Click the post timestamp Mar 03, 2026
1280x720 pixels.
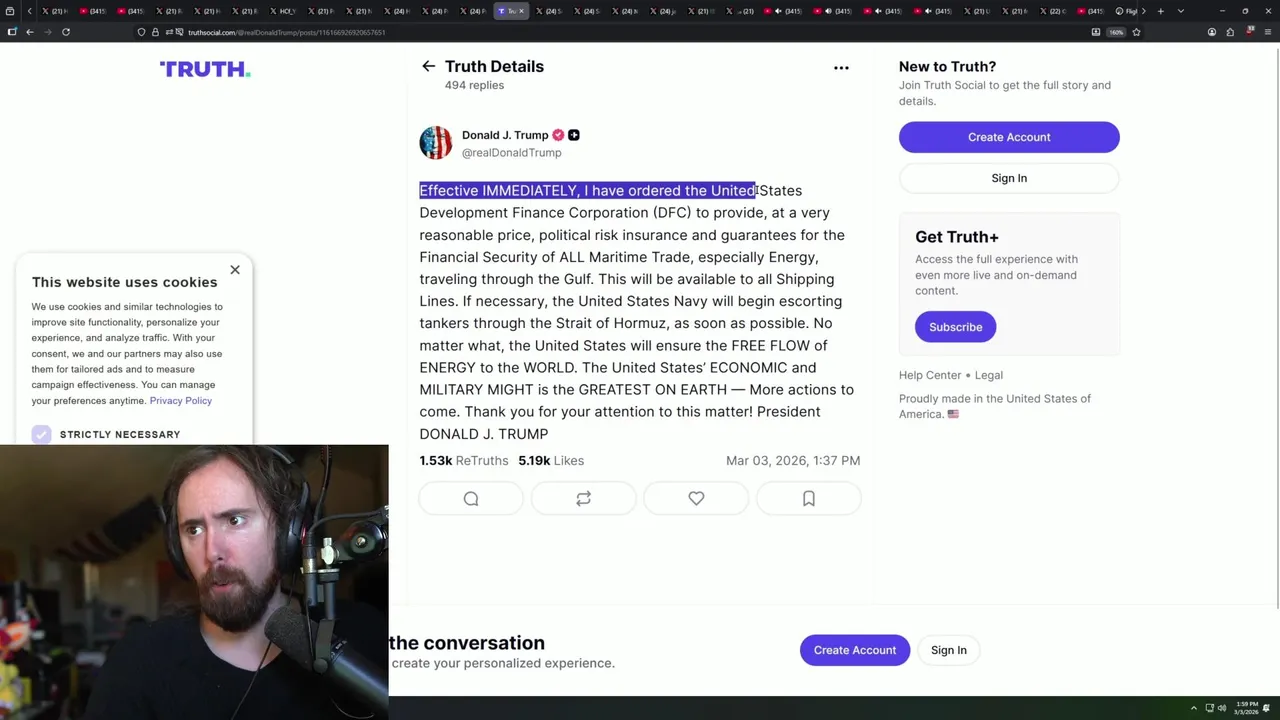[x=793, y=461]
